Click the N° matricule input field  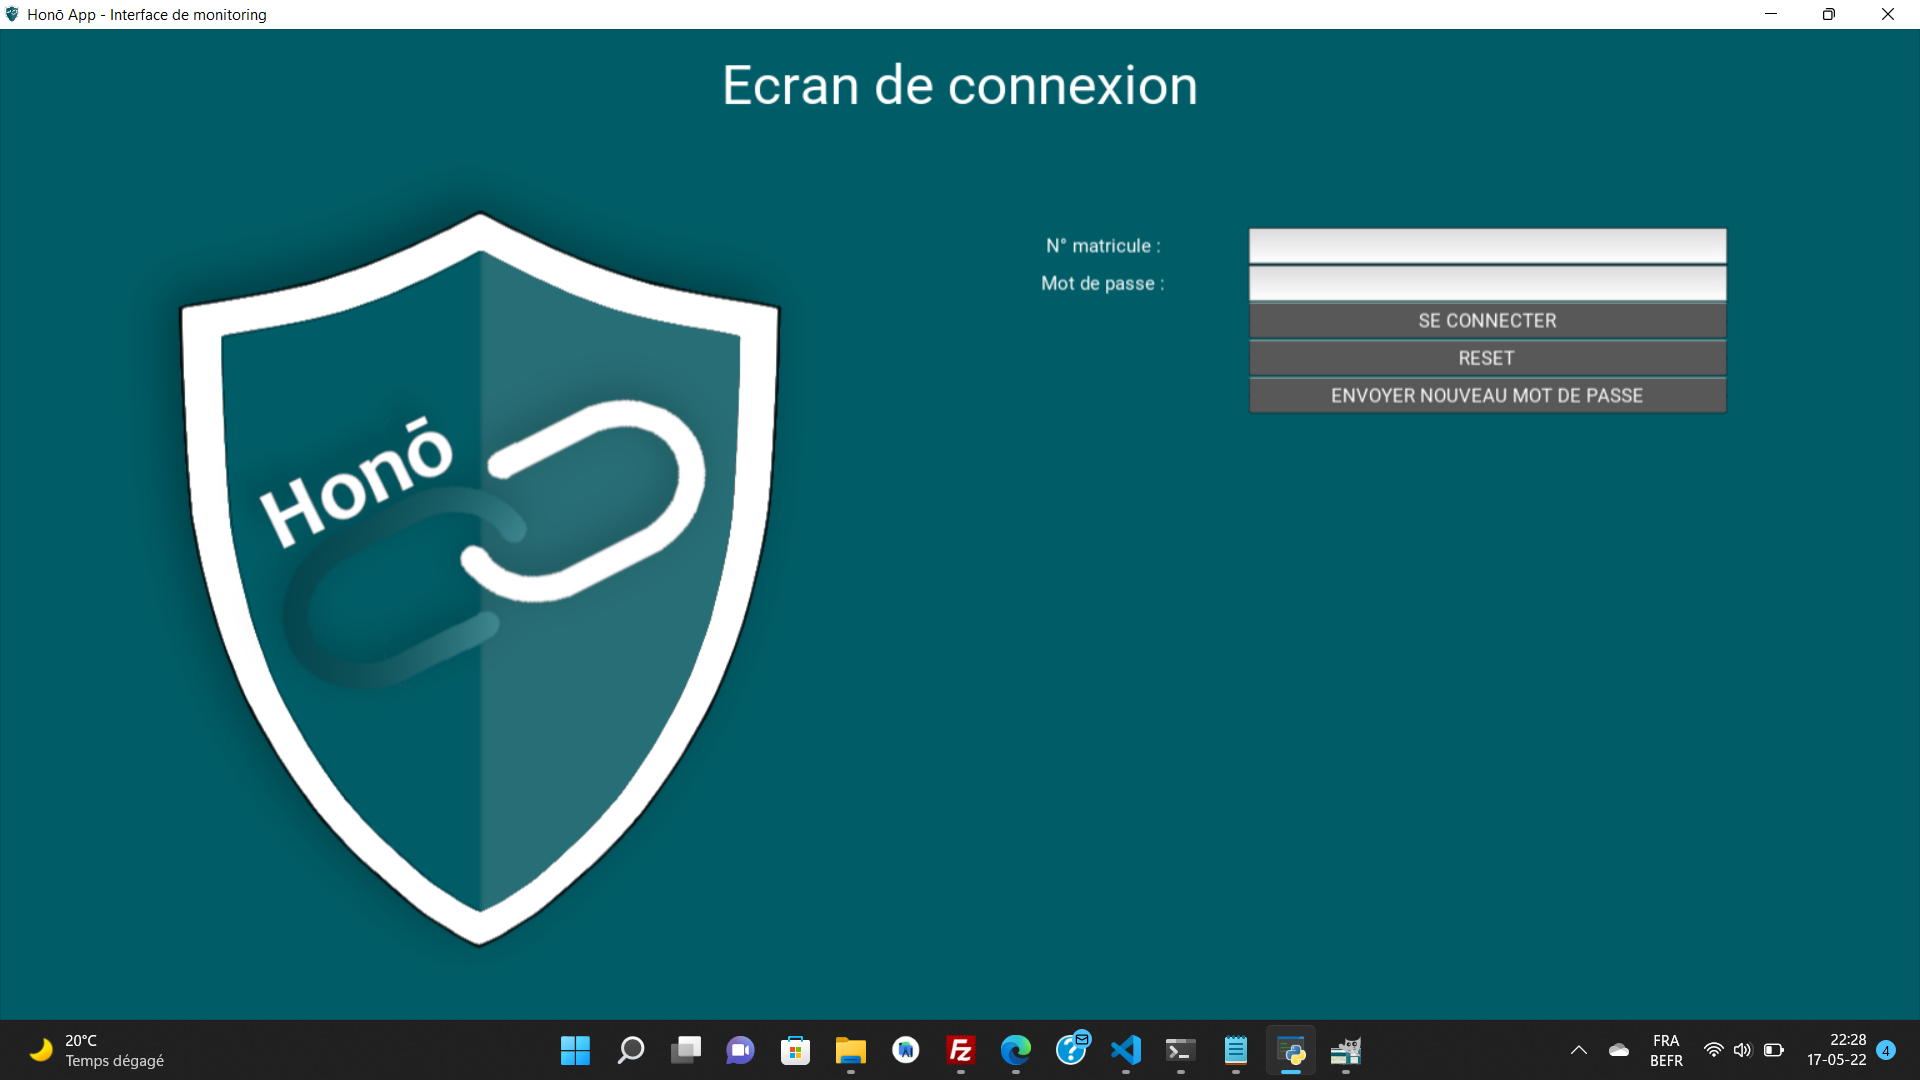pos(1487,246)
